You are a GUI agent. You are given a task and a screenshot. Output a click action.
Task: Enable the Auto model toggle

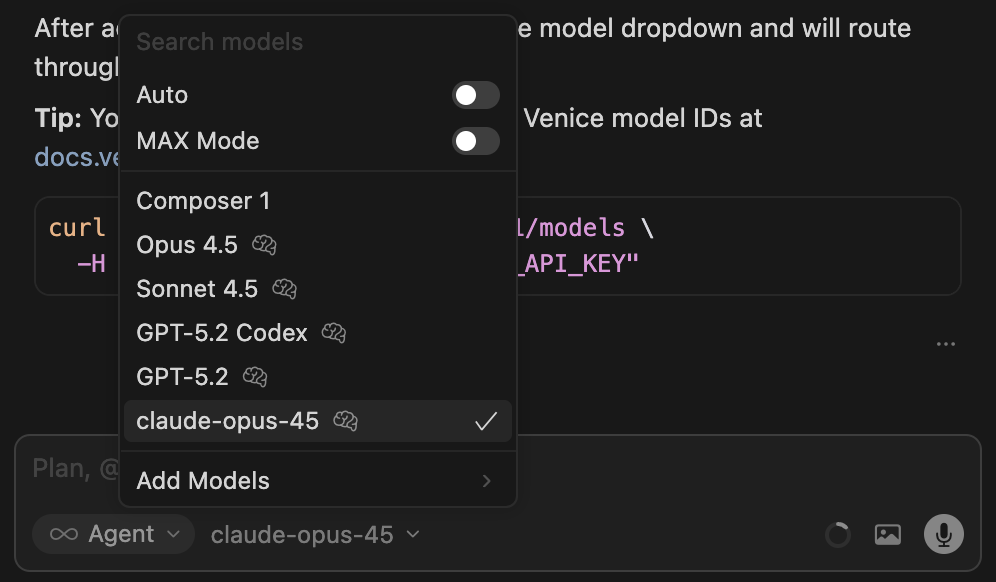tap(476, 95)
